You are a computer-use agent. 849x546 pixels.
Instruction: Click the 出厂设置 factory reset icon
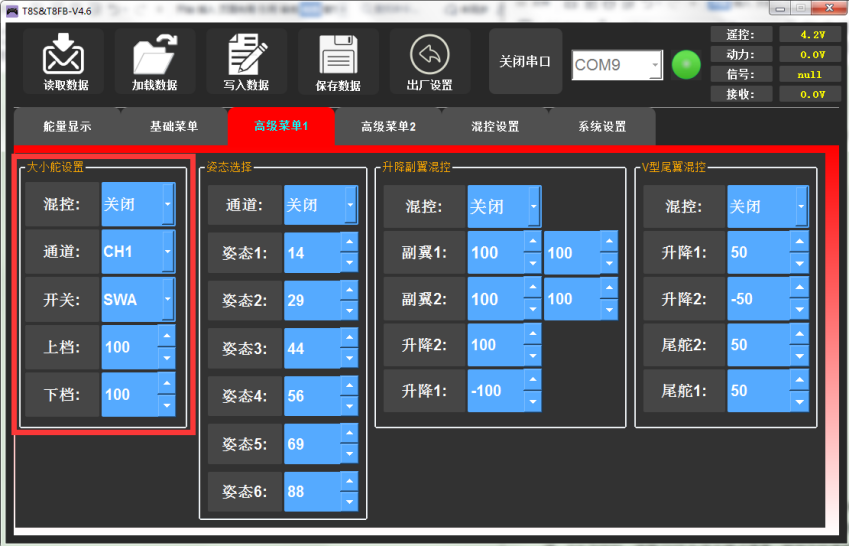[x=429, y=54]
